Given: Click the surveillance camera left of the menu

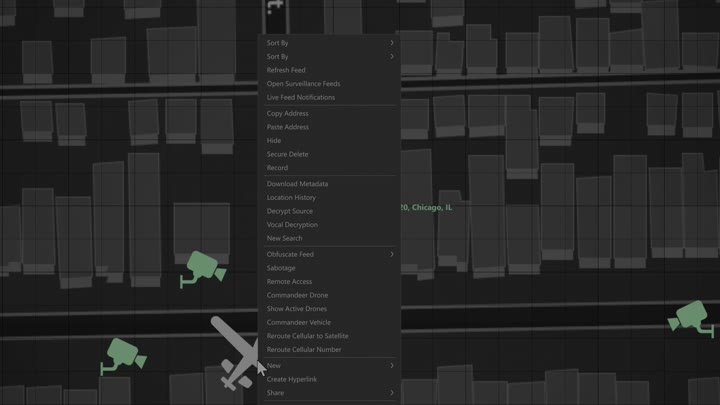Looking at the screenshot, I should pyautogui.click(x=204, y=268).
